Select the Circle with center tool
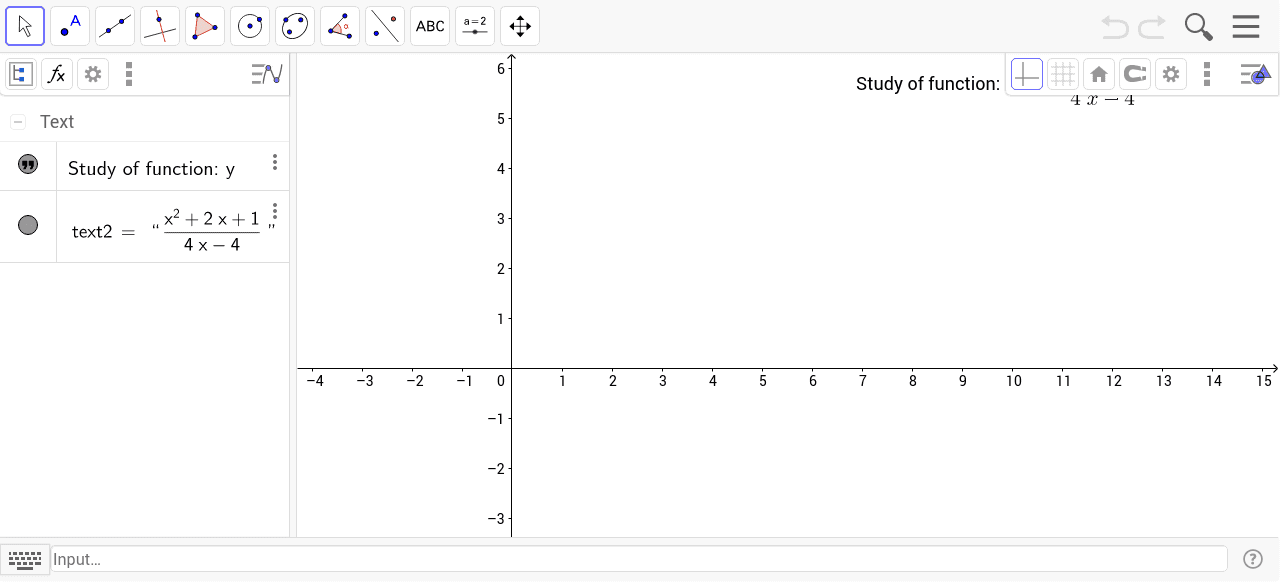Image resolution: width=1280 pixels, height=582 pixels. click(x=250, y=26)
